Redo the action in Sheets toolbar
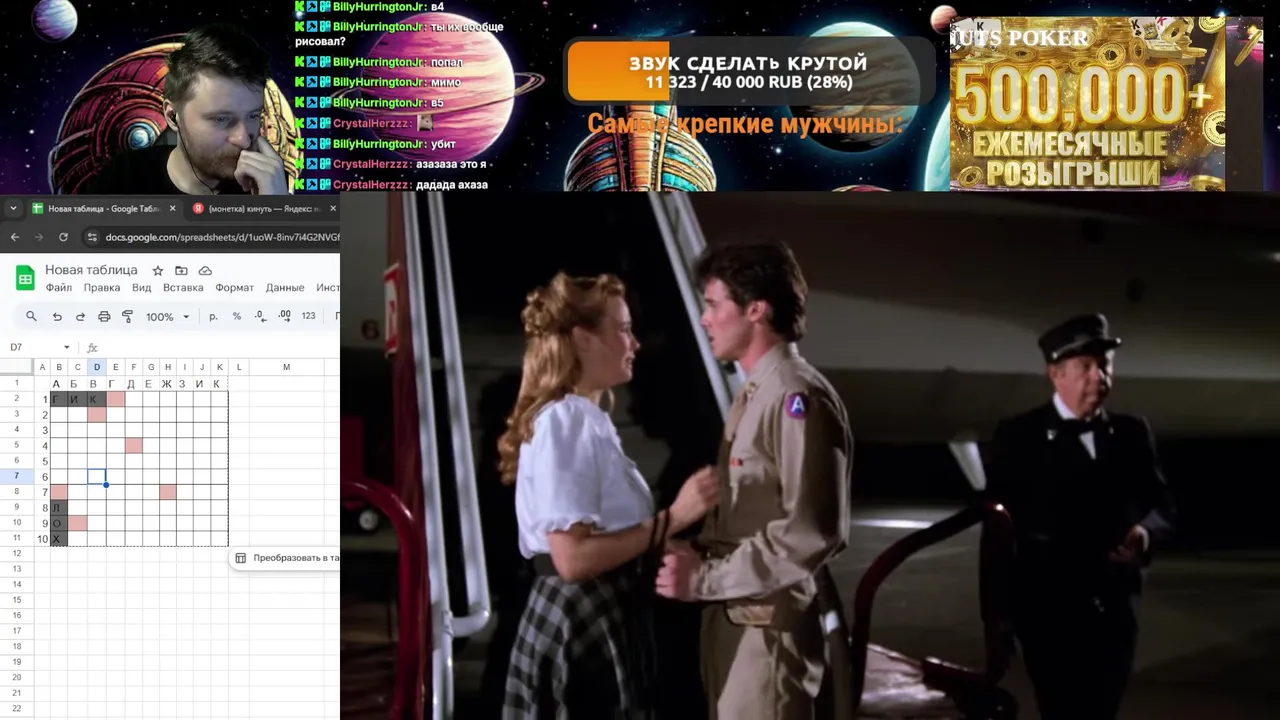 [80, 316]
